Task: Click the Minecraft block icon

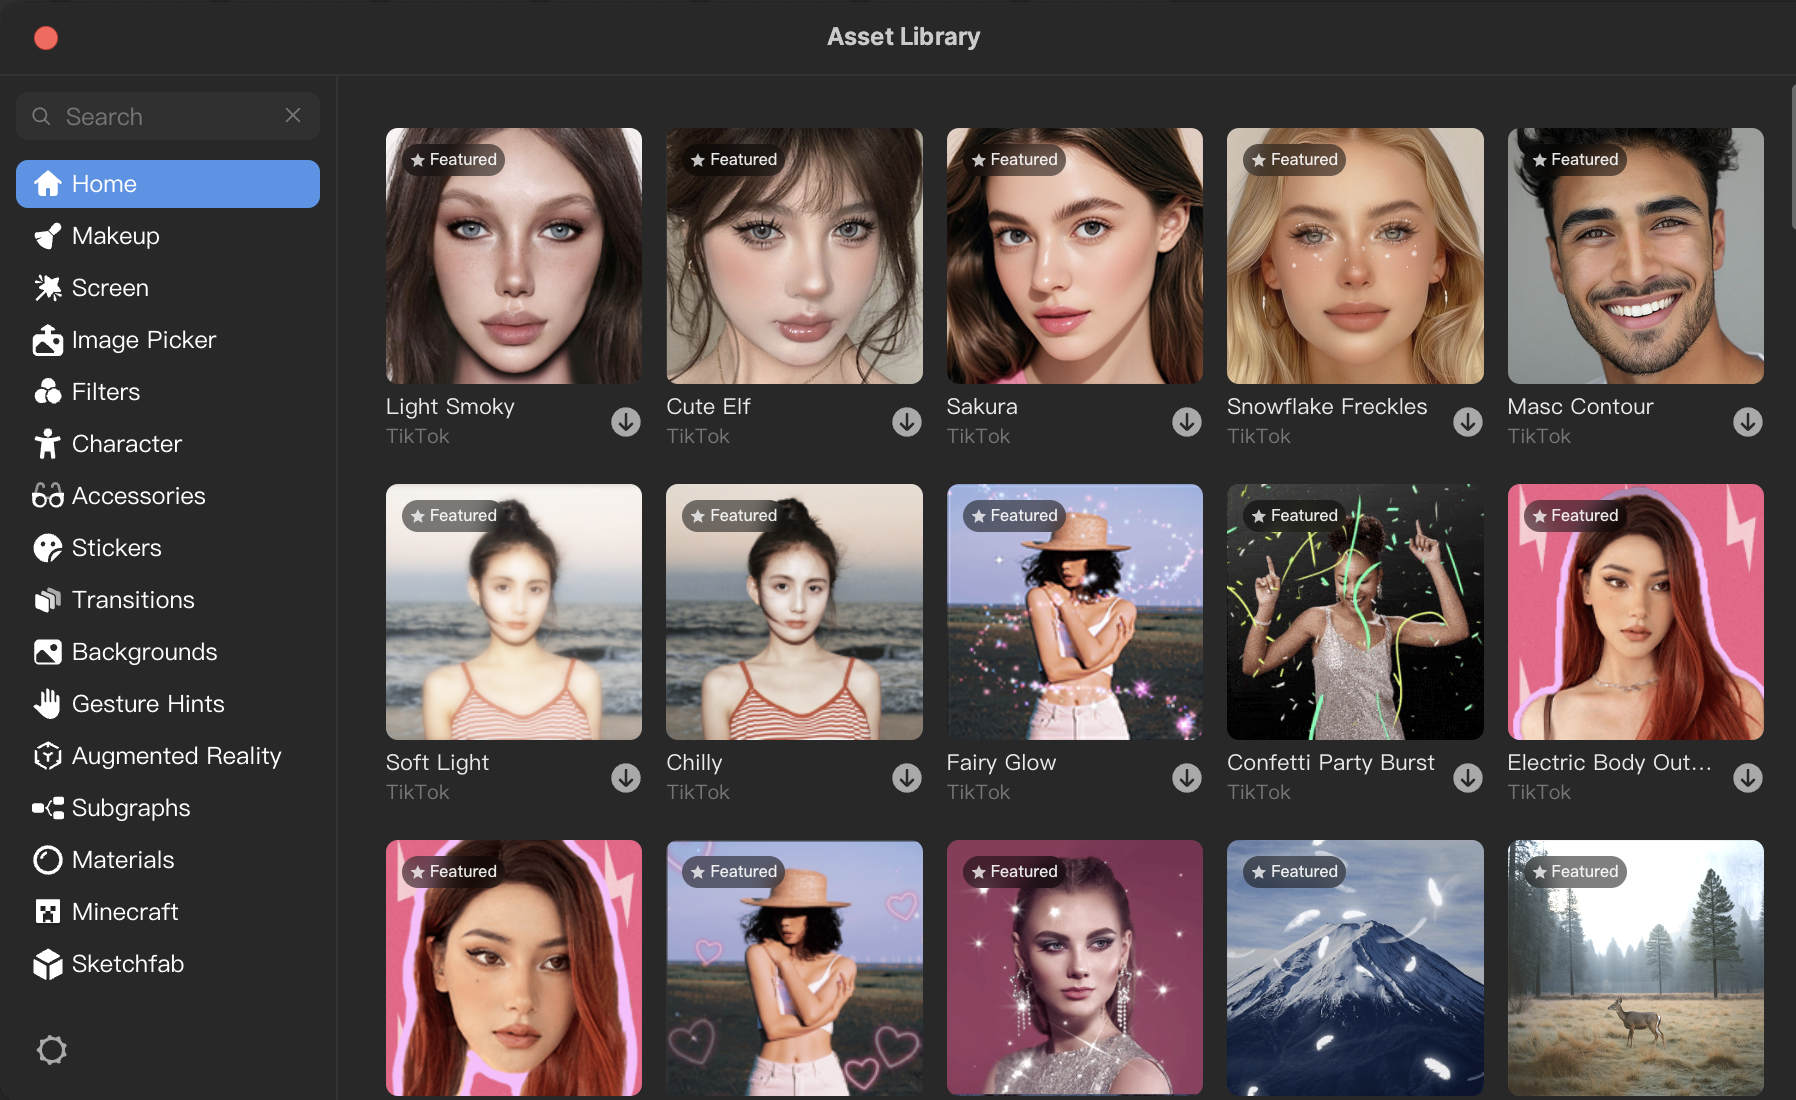Action: click(x=47, y=912)
